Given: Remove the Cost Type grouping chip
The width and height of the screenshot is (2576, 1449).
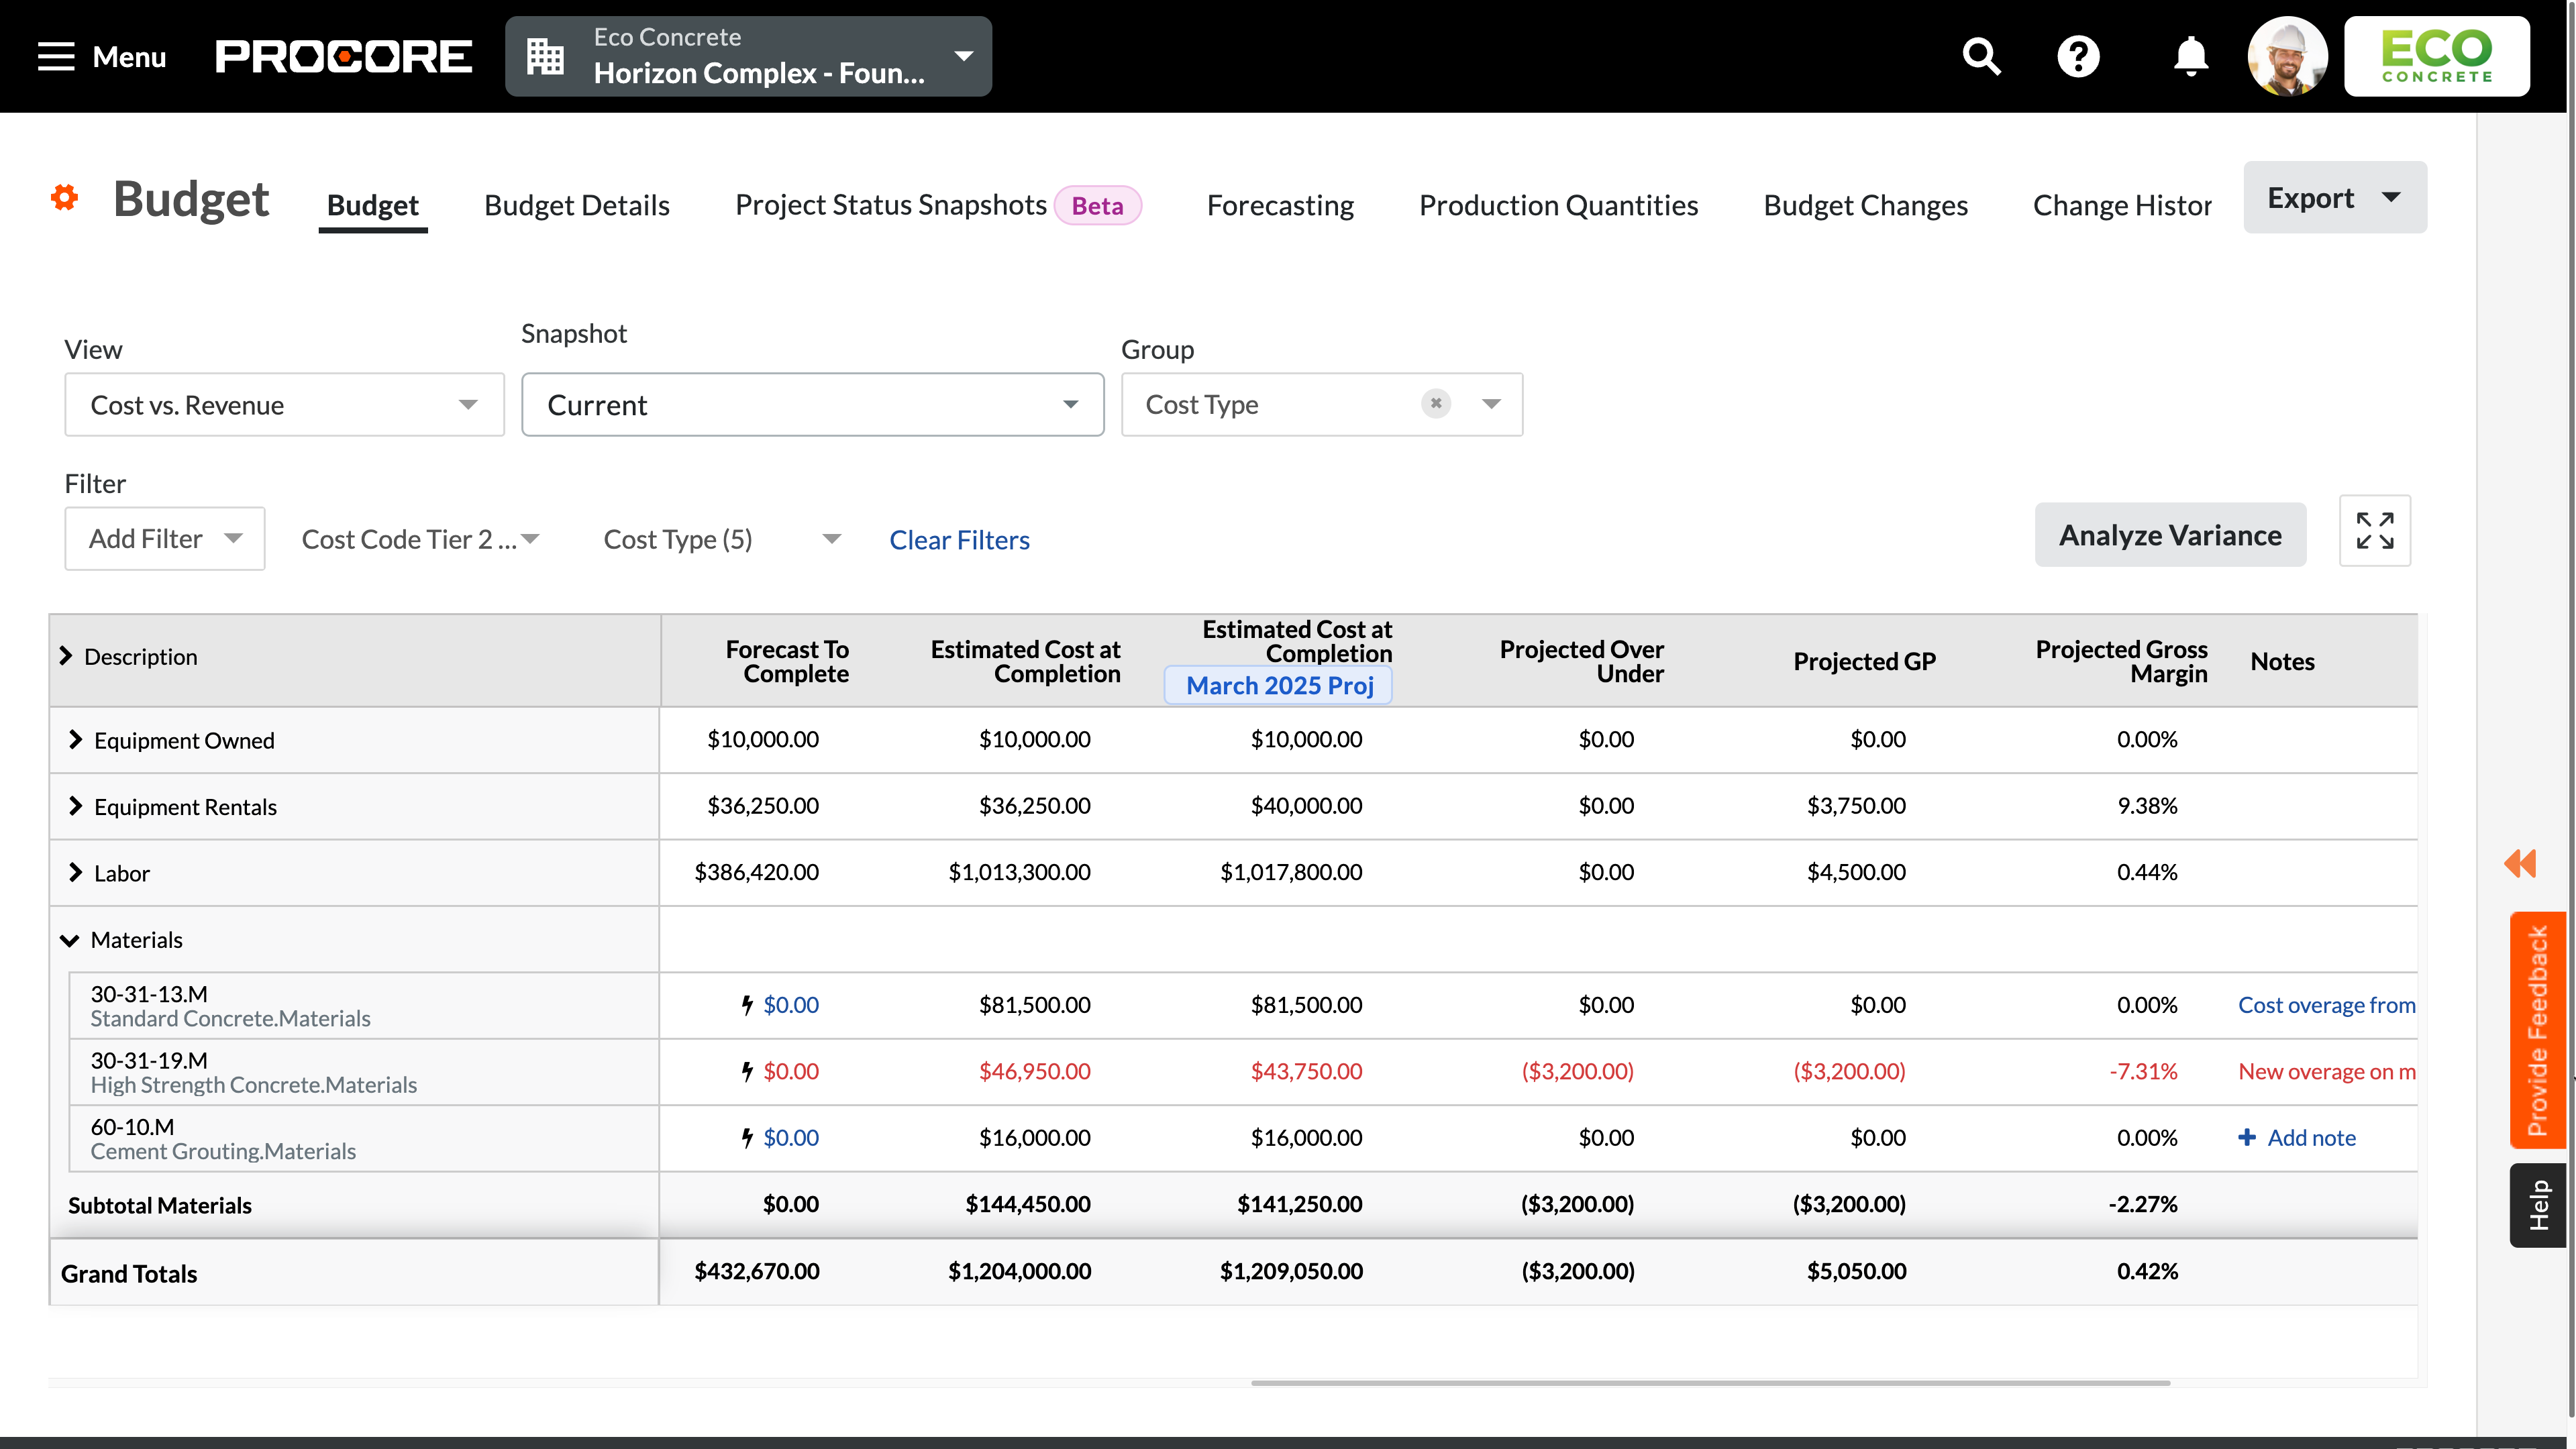Looking at the screenshot, I should click(x=1435, y=404).
